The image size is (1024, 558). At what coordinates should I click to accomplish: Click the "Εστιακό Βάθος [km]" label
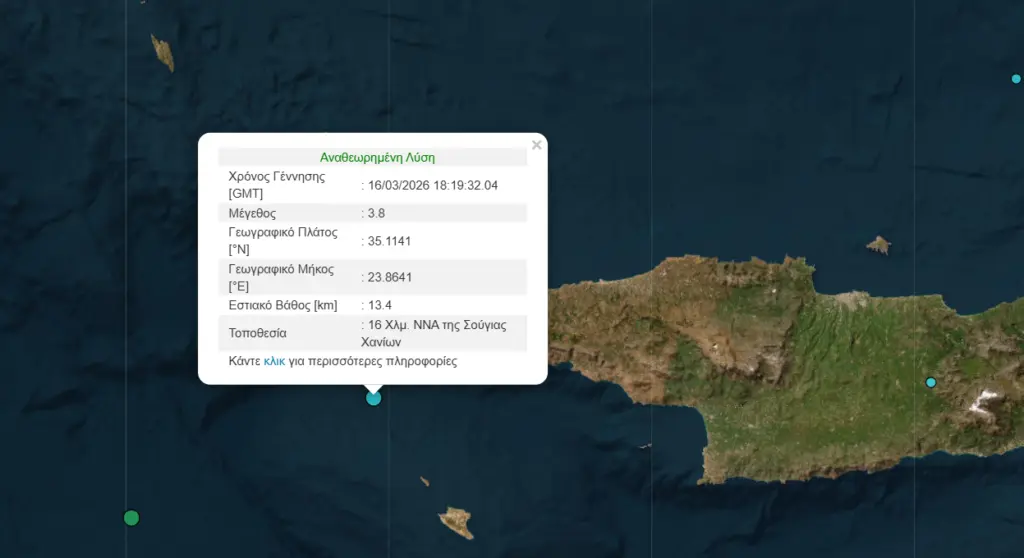point(283,305)
